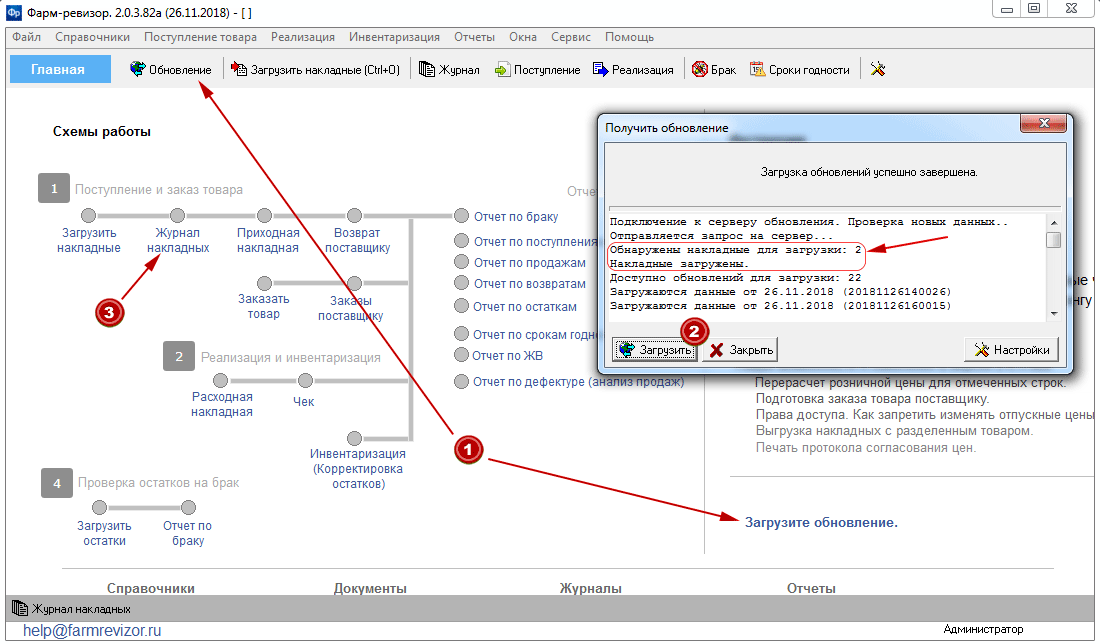This screenshot has width=1100, height=644.
Task: Click the globe icon on the dialog's Загрузить button
Action: pos(626,349)
